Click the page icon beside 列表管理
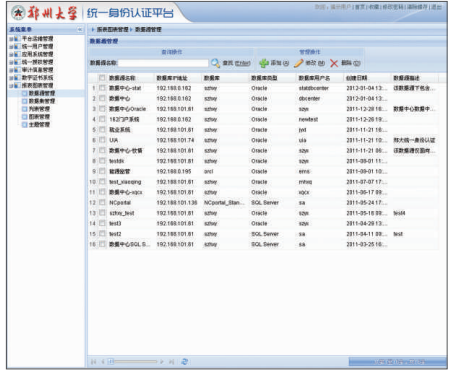Screen dimensions: 450x372 tap(24, 109)
